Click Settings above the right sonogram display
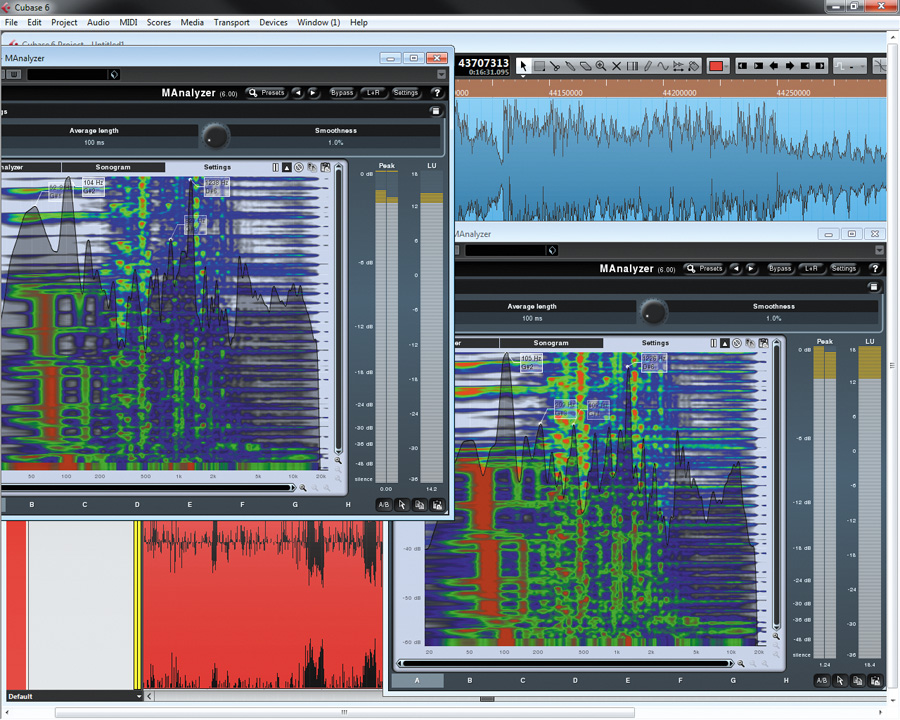 [x=655, y=343]
